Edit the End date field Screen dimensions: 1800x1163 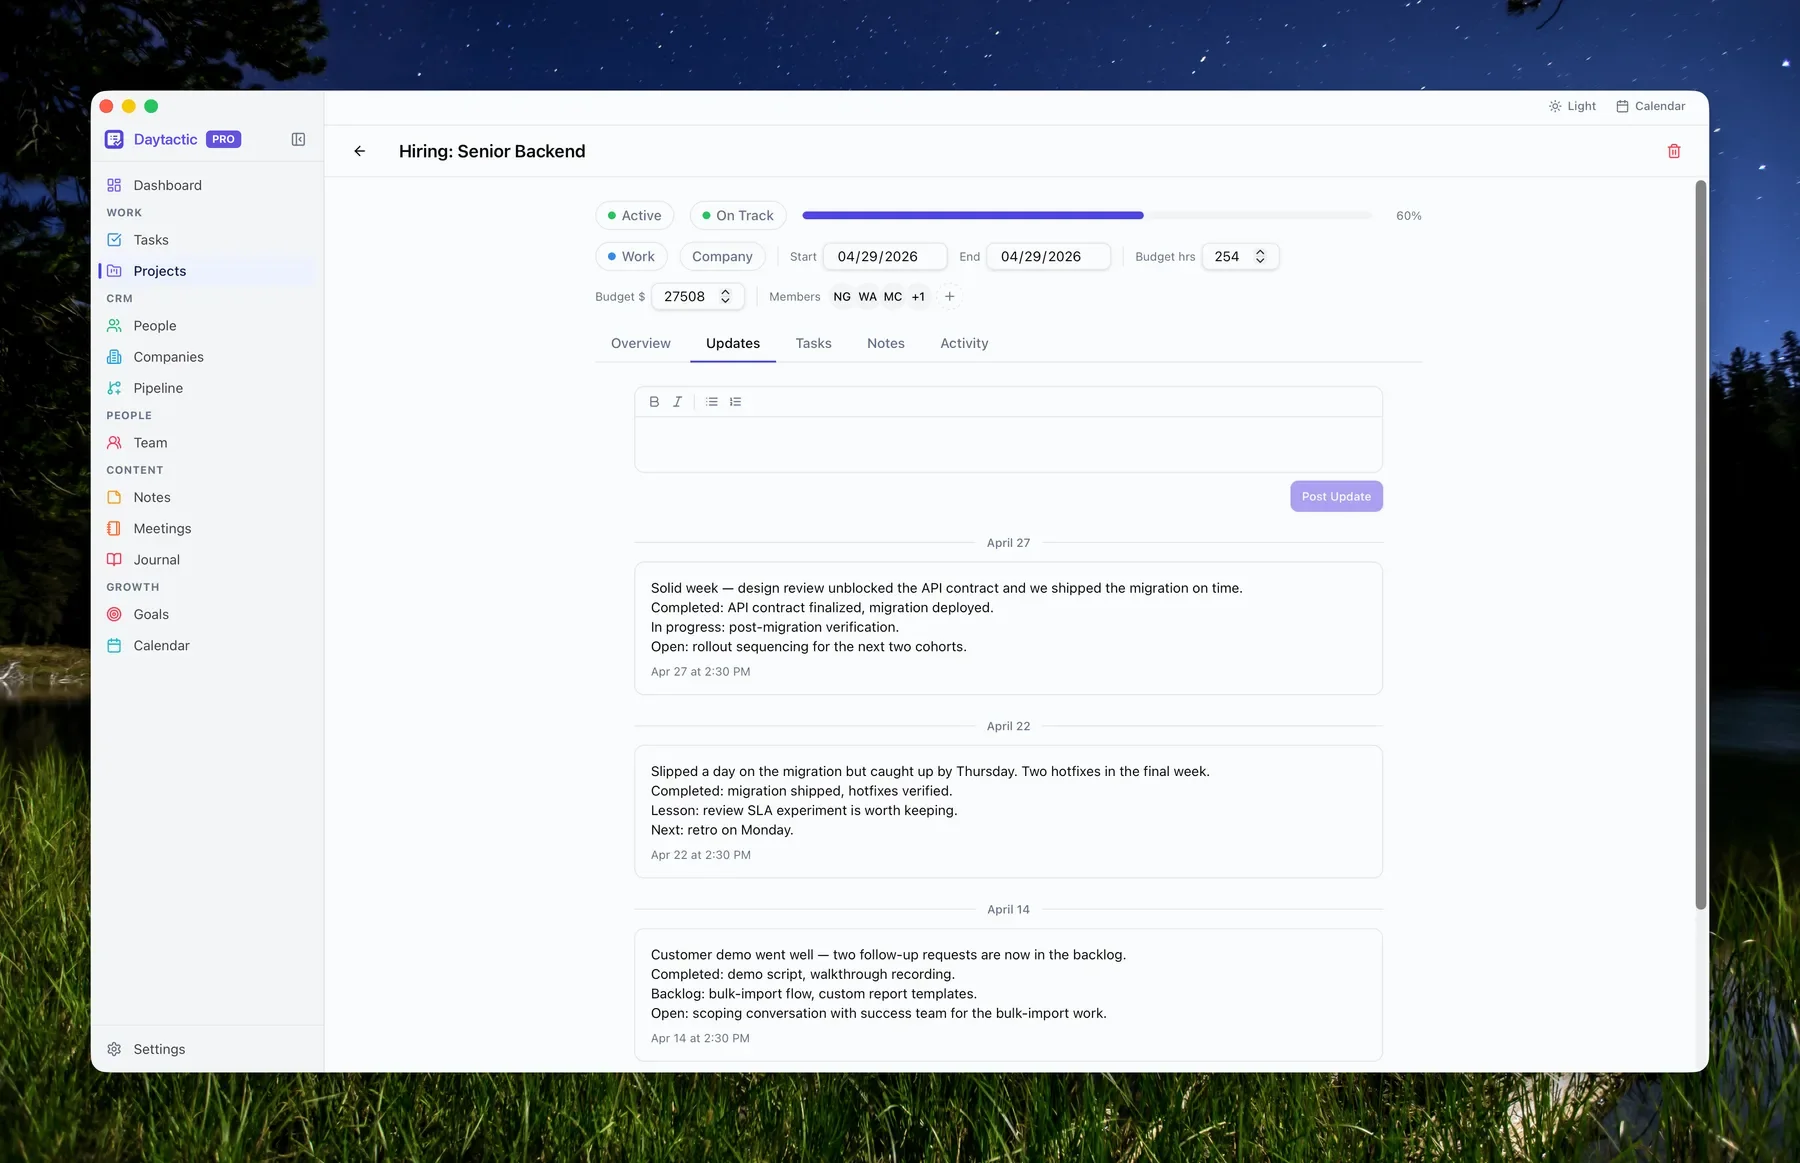(x=1048, y=257)
